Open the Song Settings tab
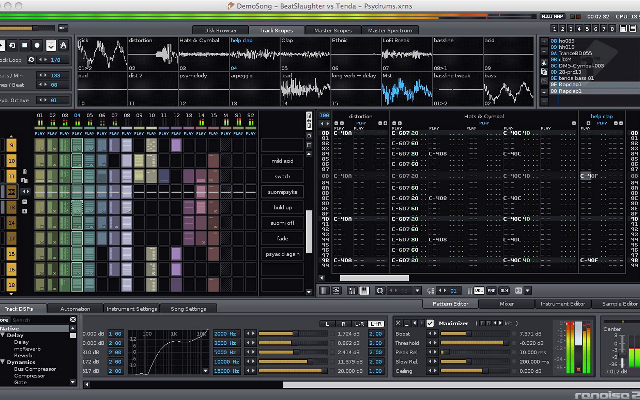This screenshot has width=640, height=400. (188, 309)
